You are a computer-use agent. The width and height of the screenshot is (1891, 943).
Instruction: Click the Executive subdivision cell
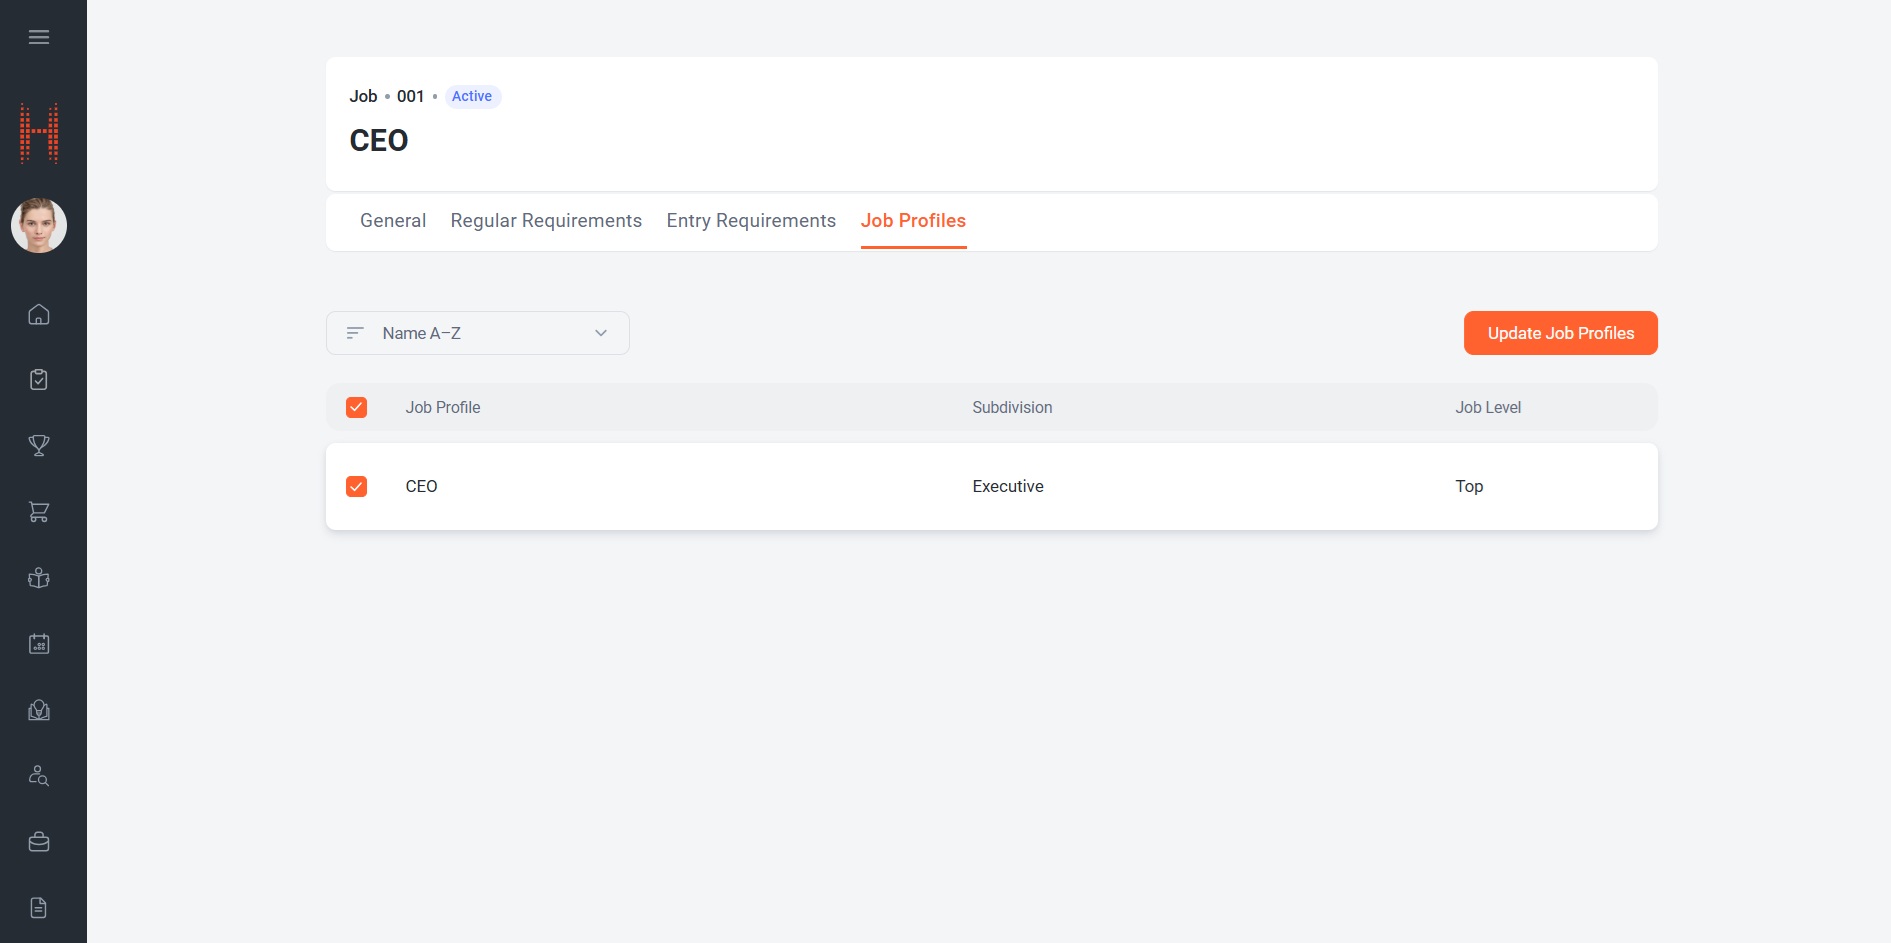point(1008,486)
